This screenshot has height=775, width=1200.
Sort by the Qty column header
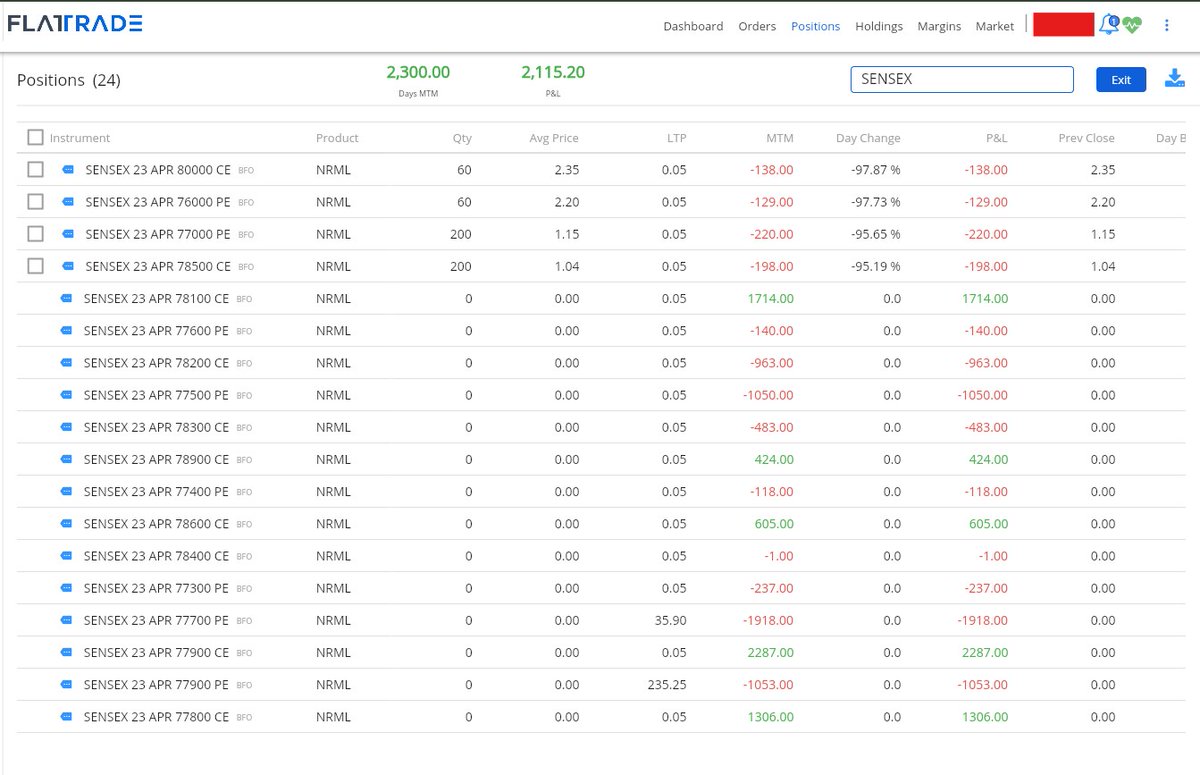tap(462, 138)
